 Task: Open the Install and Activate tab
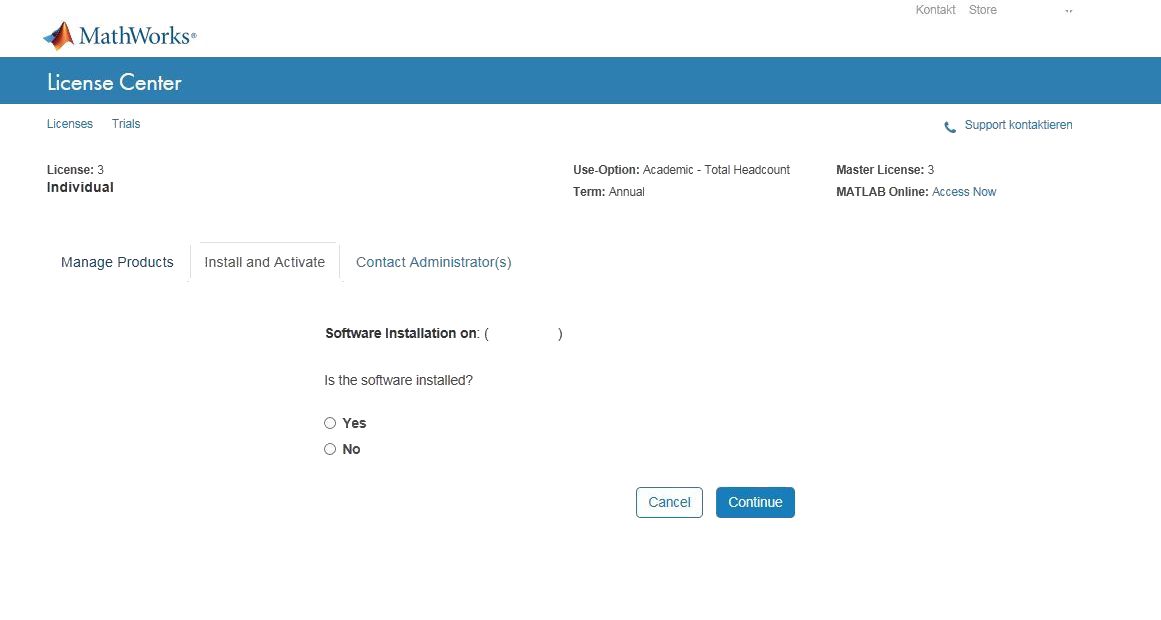264,262
